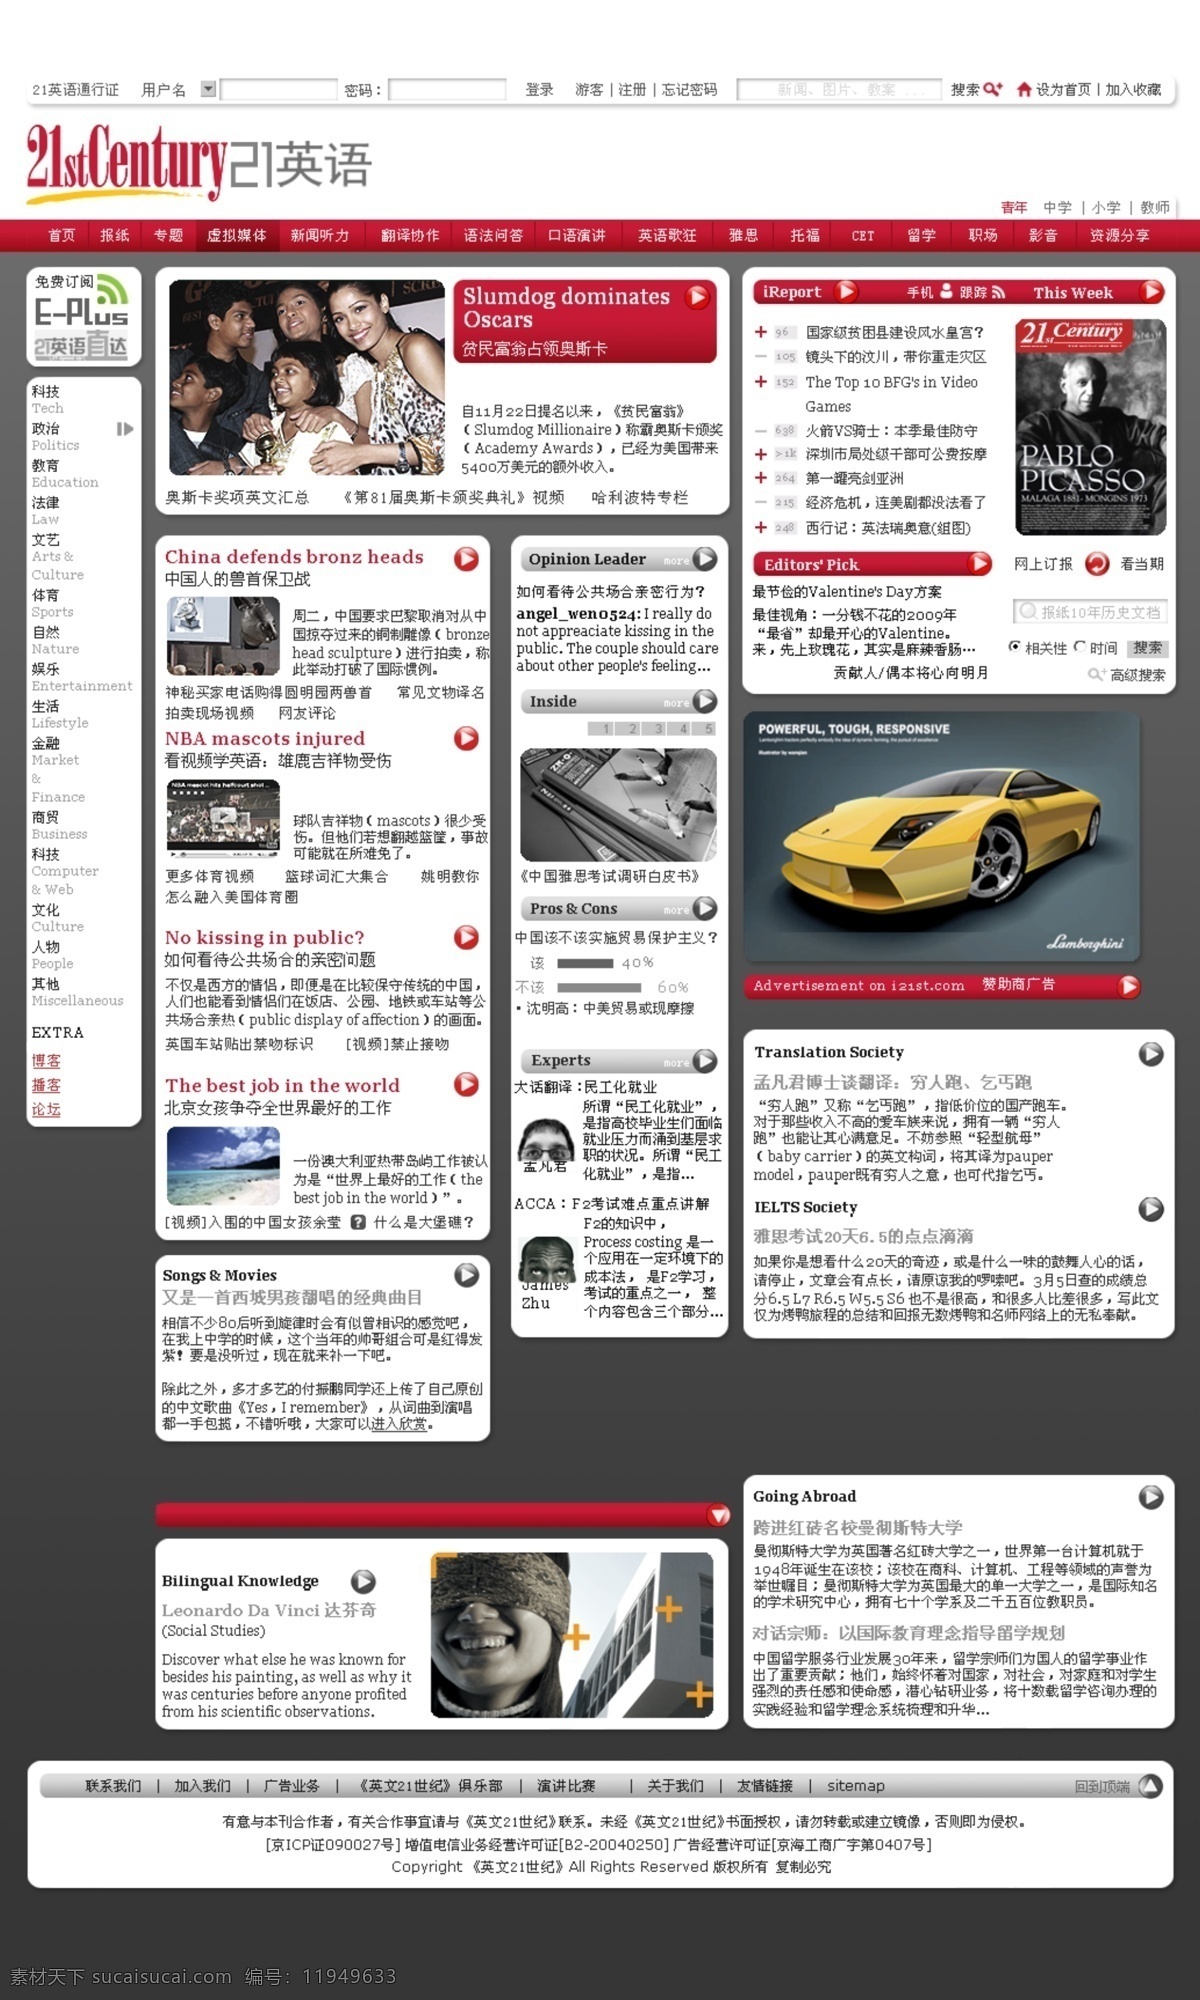The image size is (1200, 2000).
Task: Click the username input field
Action: pyautogui.click(x=278, y=90)
